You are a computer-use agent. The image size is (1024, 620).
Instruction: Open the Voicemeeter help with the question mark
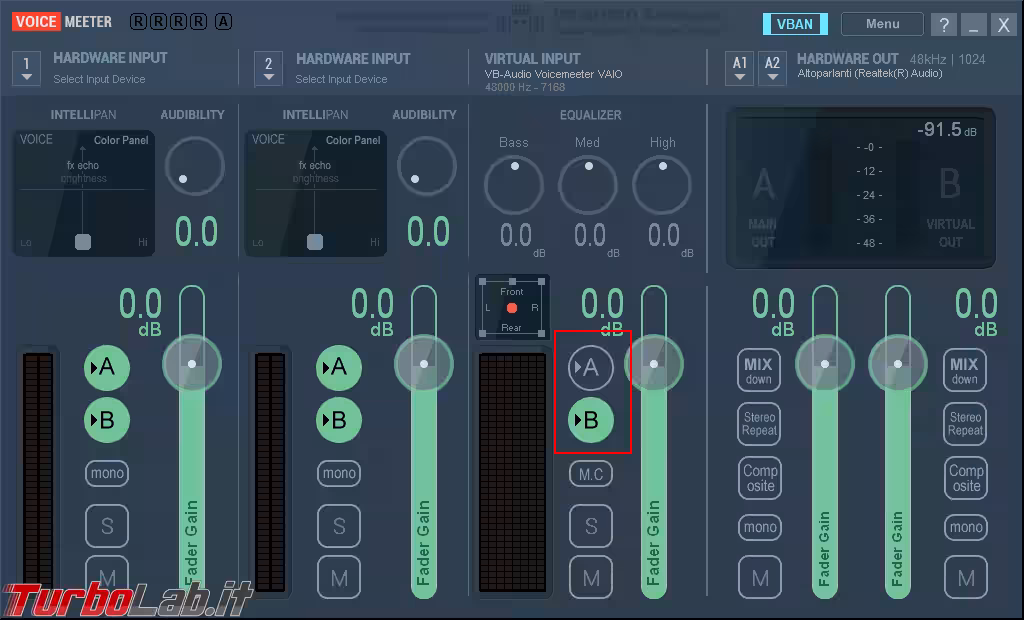point(943,23)
